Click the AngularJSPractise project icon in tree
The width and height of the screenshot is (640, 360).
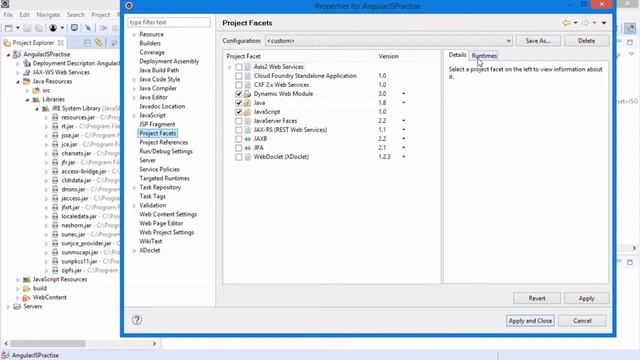point(17,54)
